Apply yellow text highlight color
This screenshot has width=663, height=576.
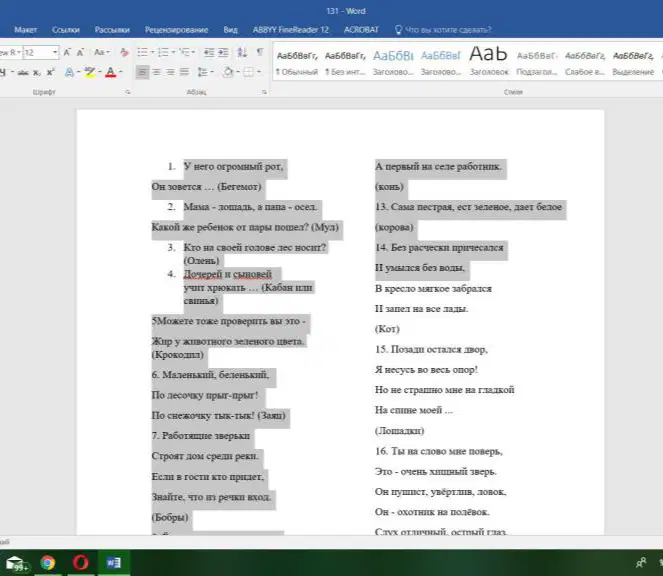click(89, 72)
